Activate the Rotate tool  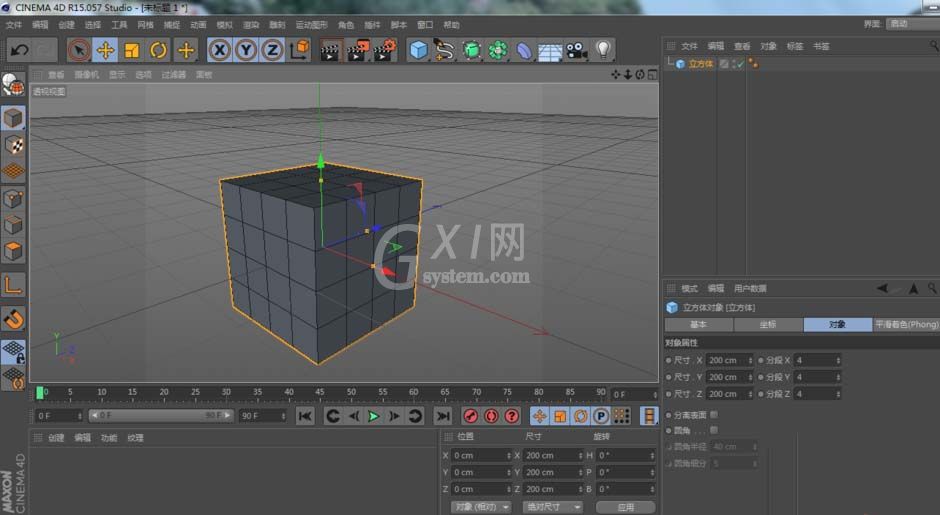pos(158,50)
